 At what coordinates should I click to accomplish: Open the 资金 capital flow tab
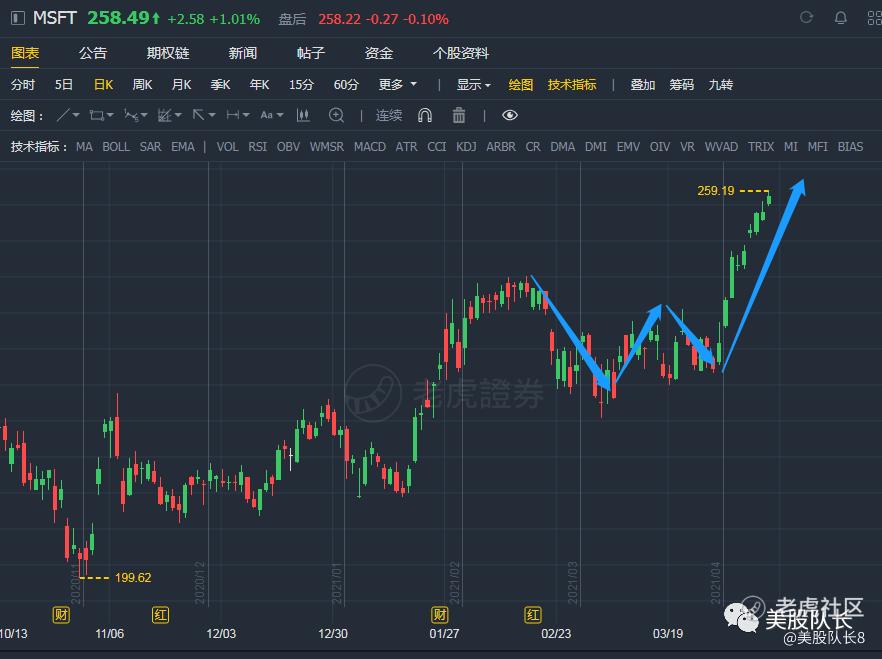tap(379, 53)
